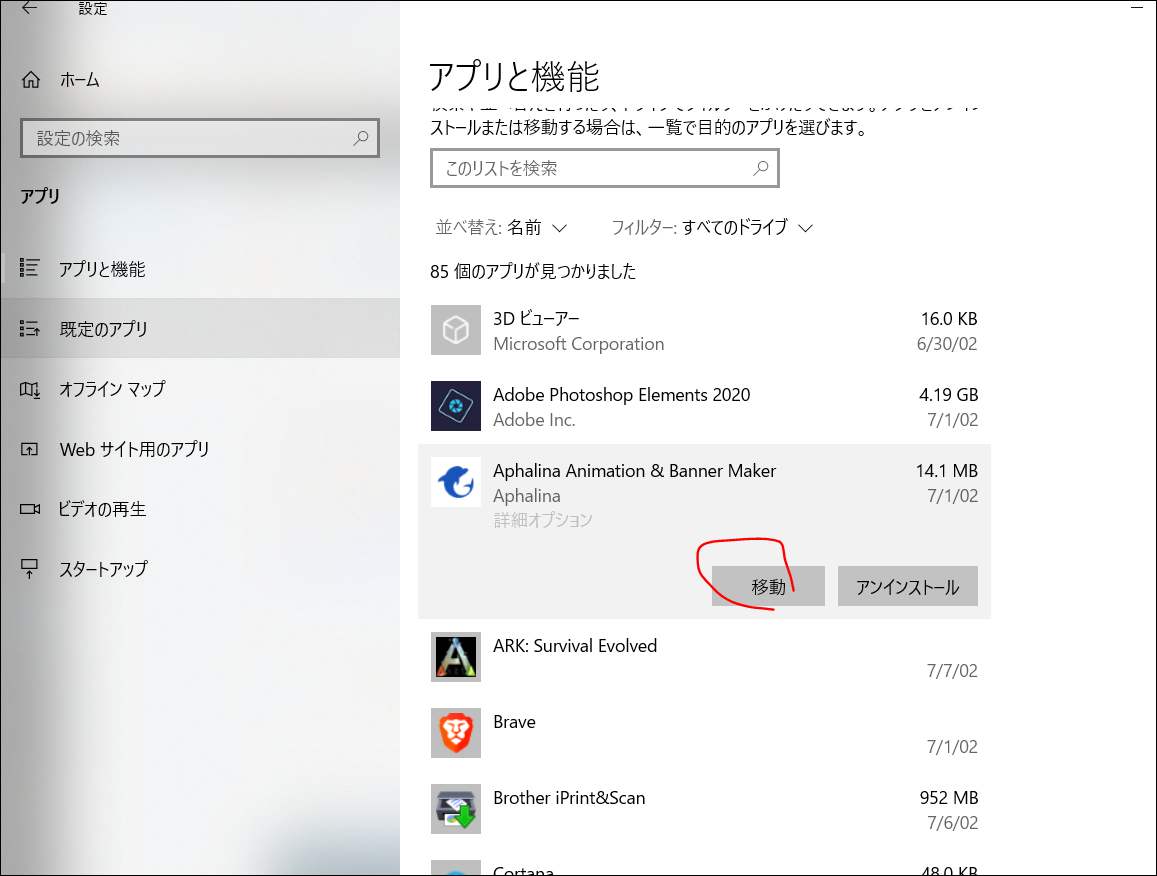Click the アンインストール button
1157x876 pixels.
pos(908,587)
